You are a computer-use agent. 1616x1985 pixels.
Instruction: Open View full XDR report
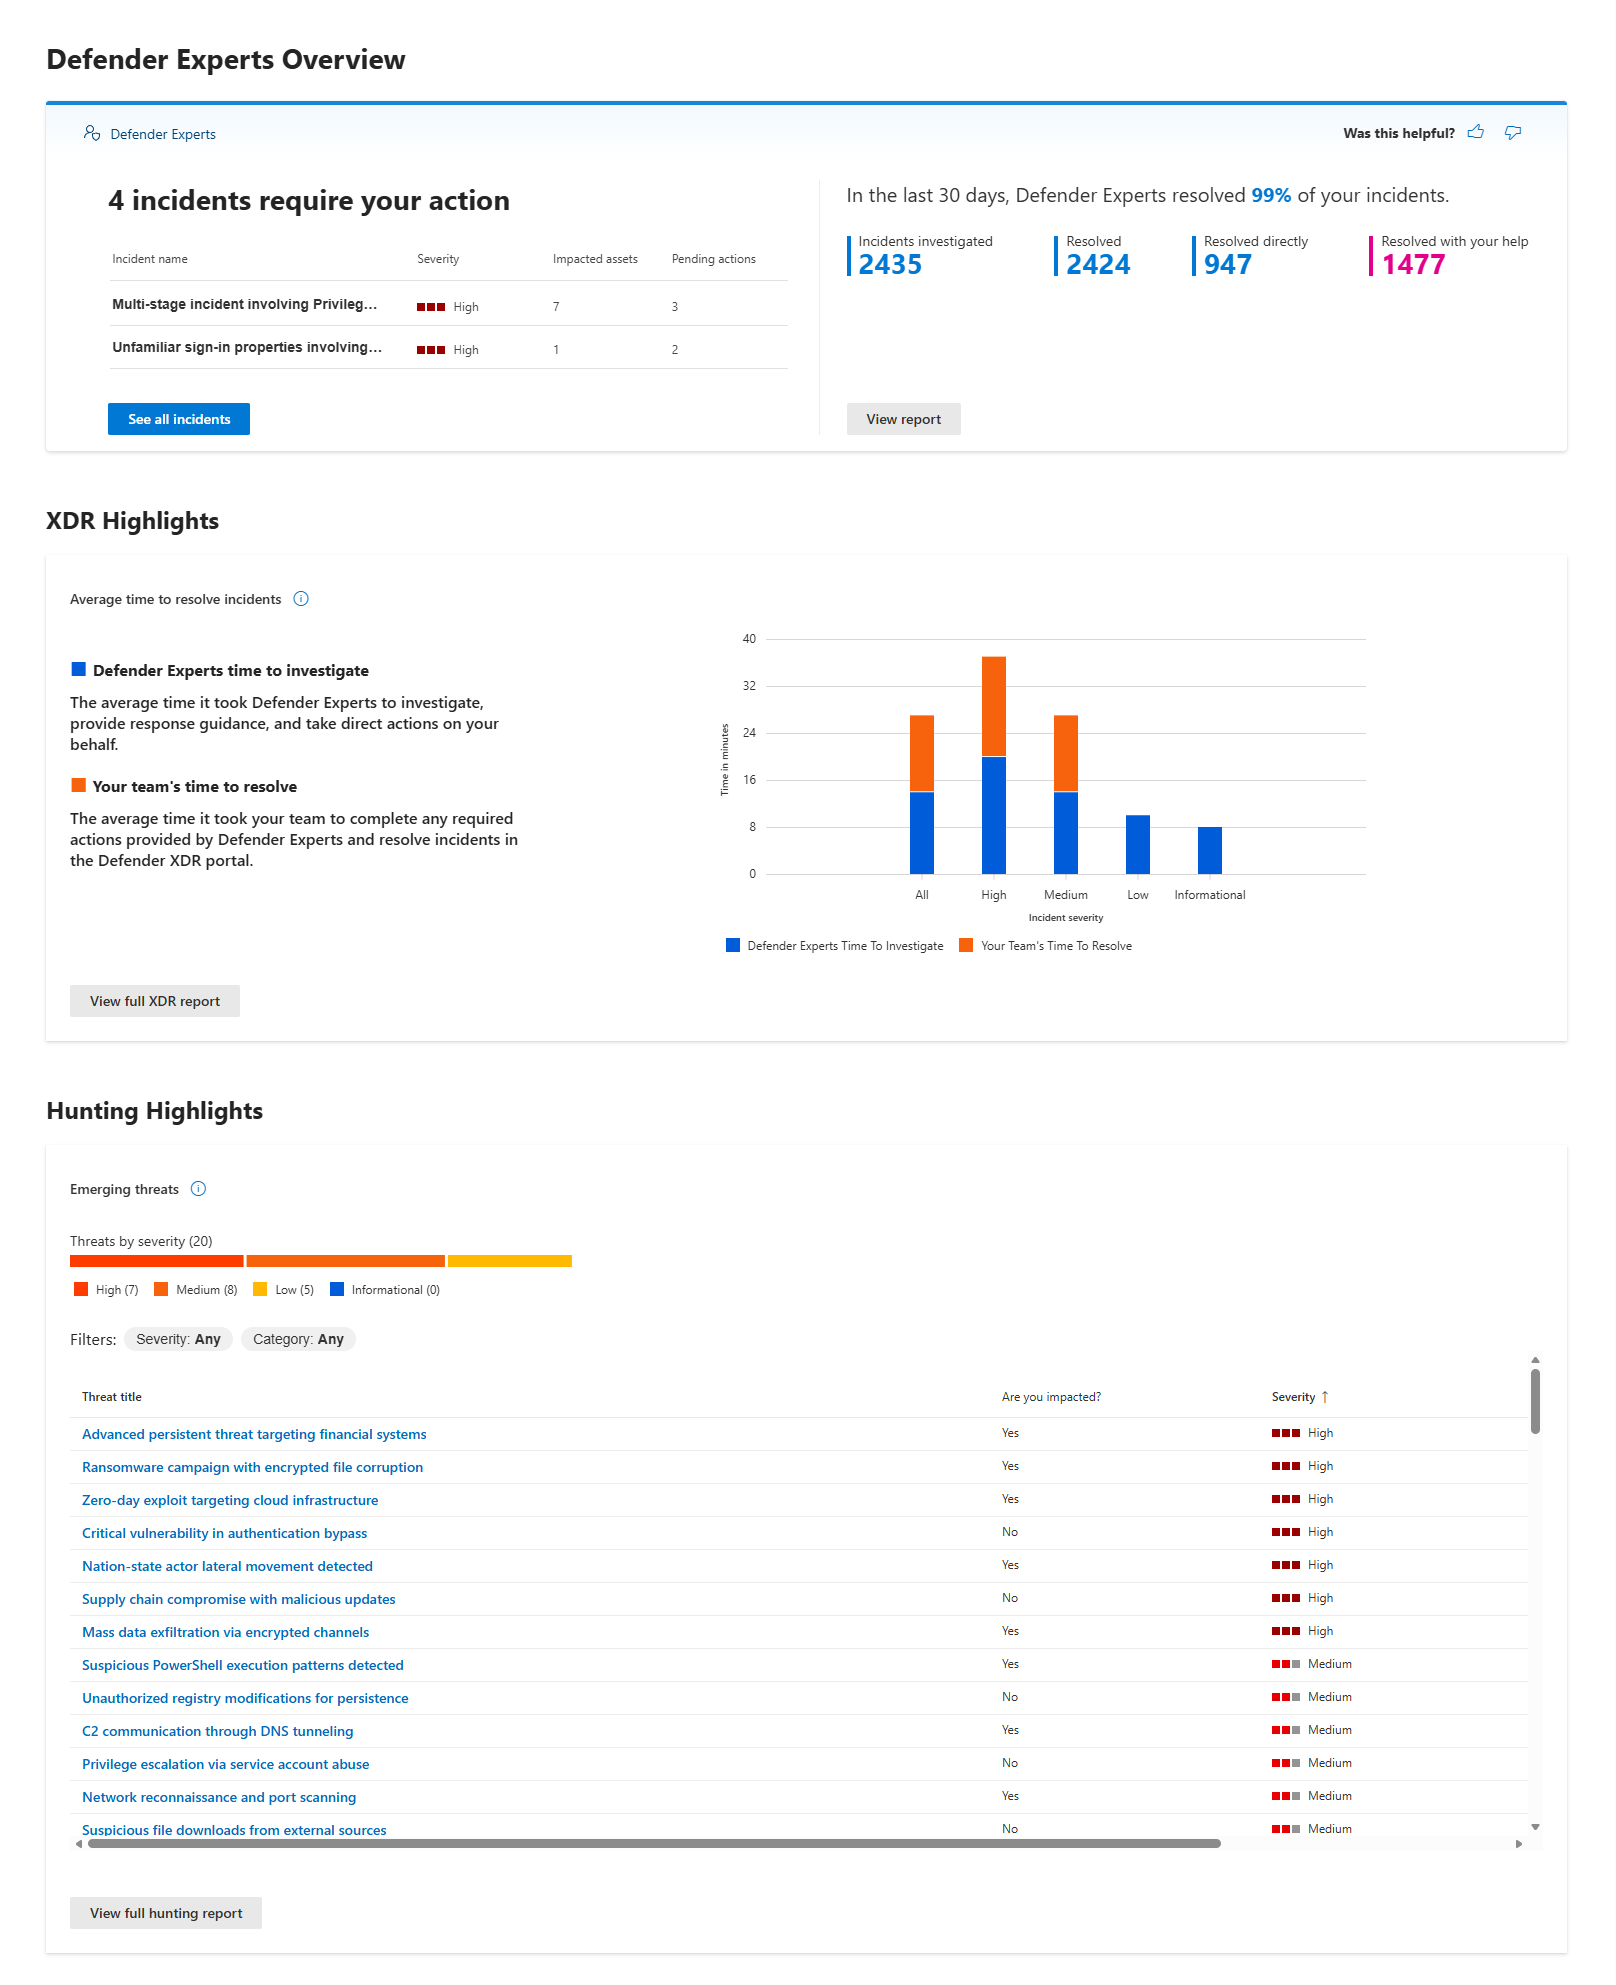(155, 1001)
